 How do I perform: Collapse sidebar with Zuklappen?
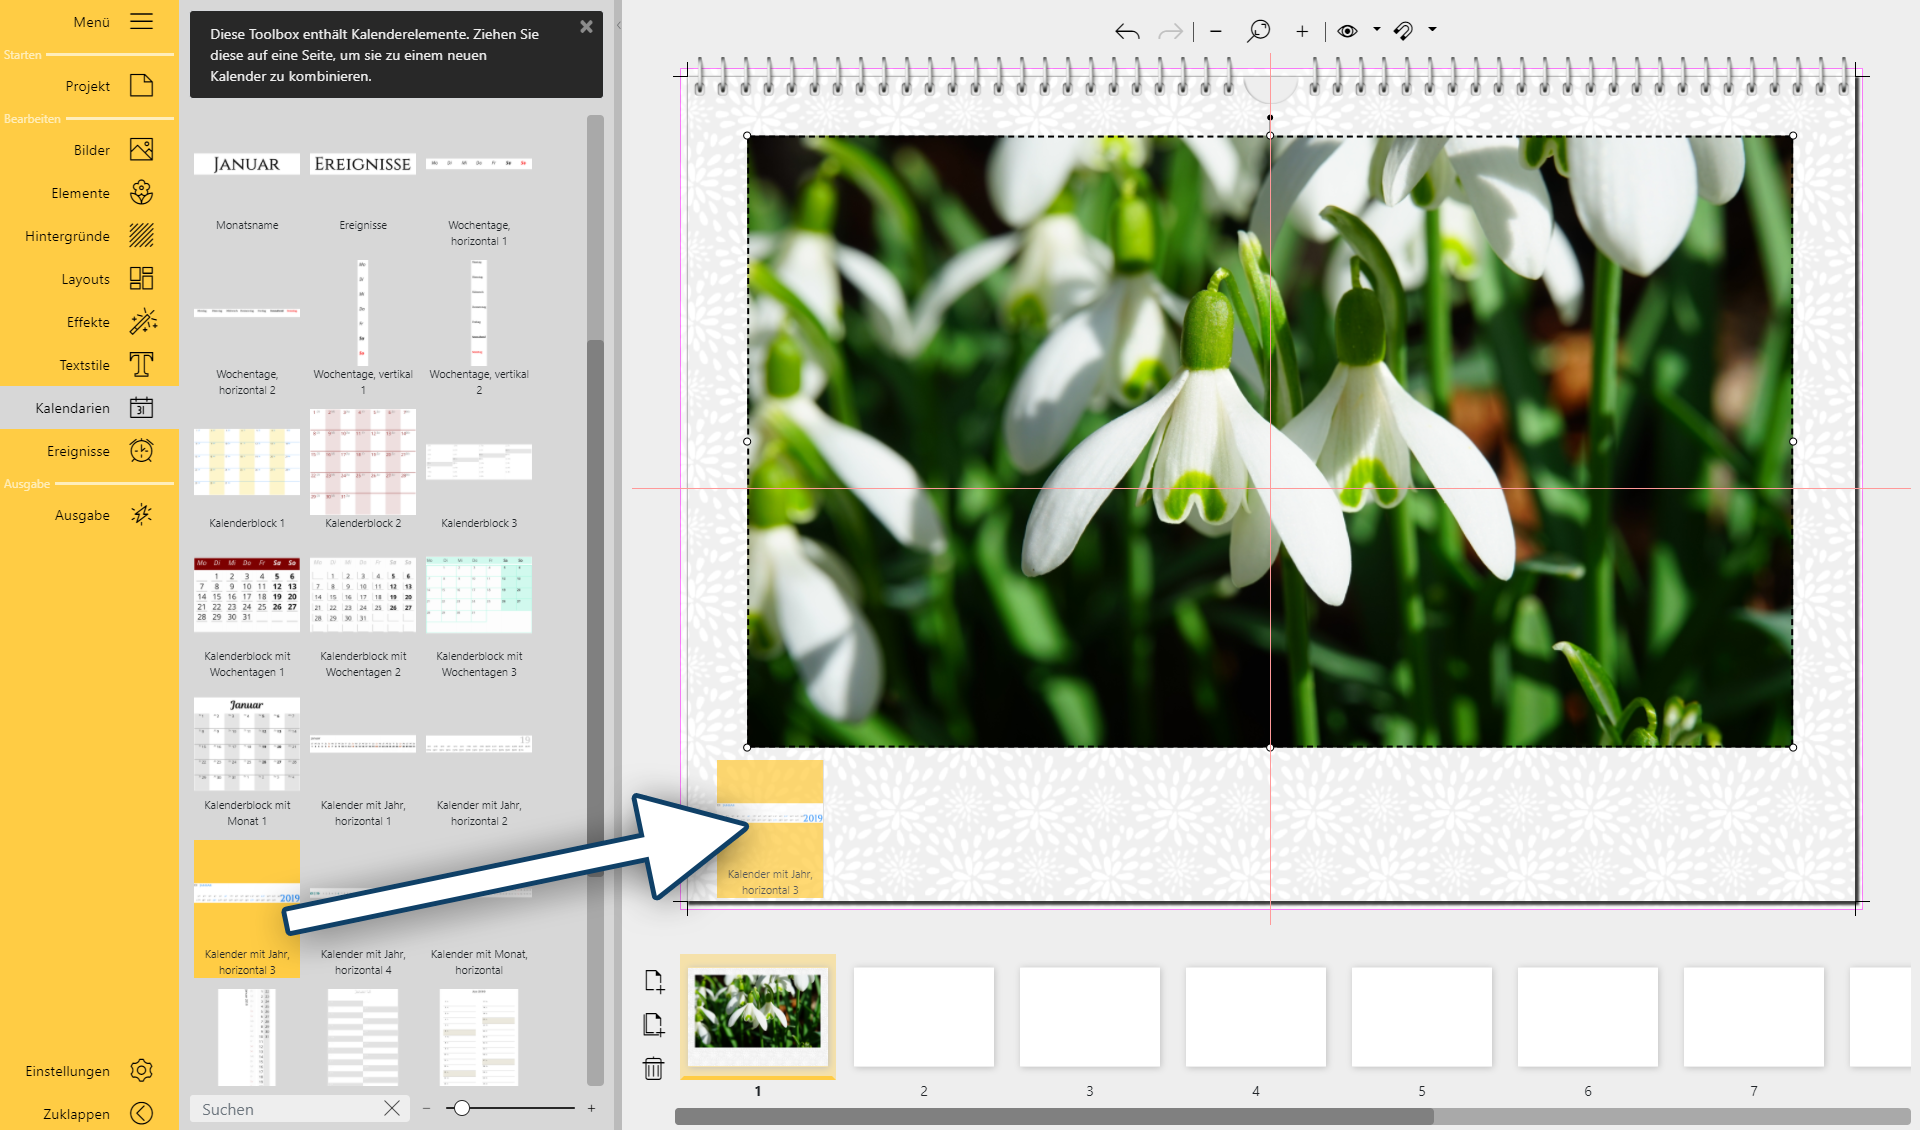tap(142, 1113)
